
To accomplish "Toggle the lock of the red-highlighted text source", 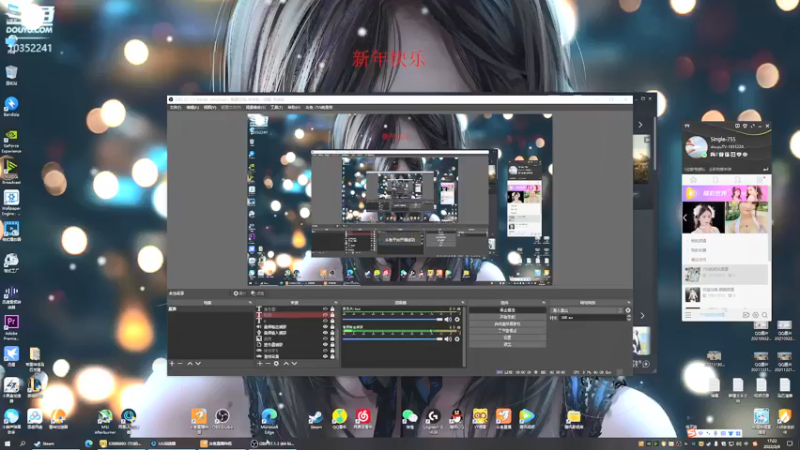I will 332,315.
